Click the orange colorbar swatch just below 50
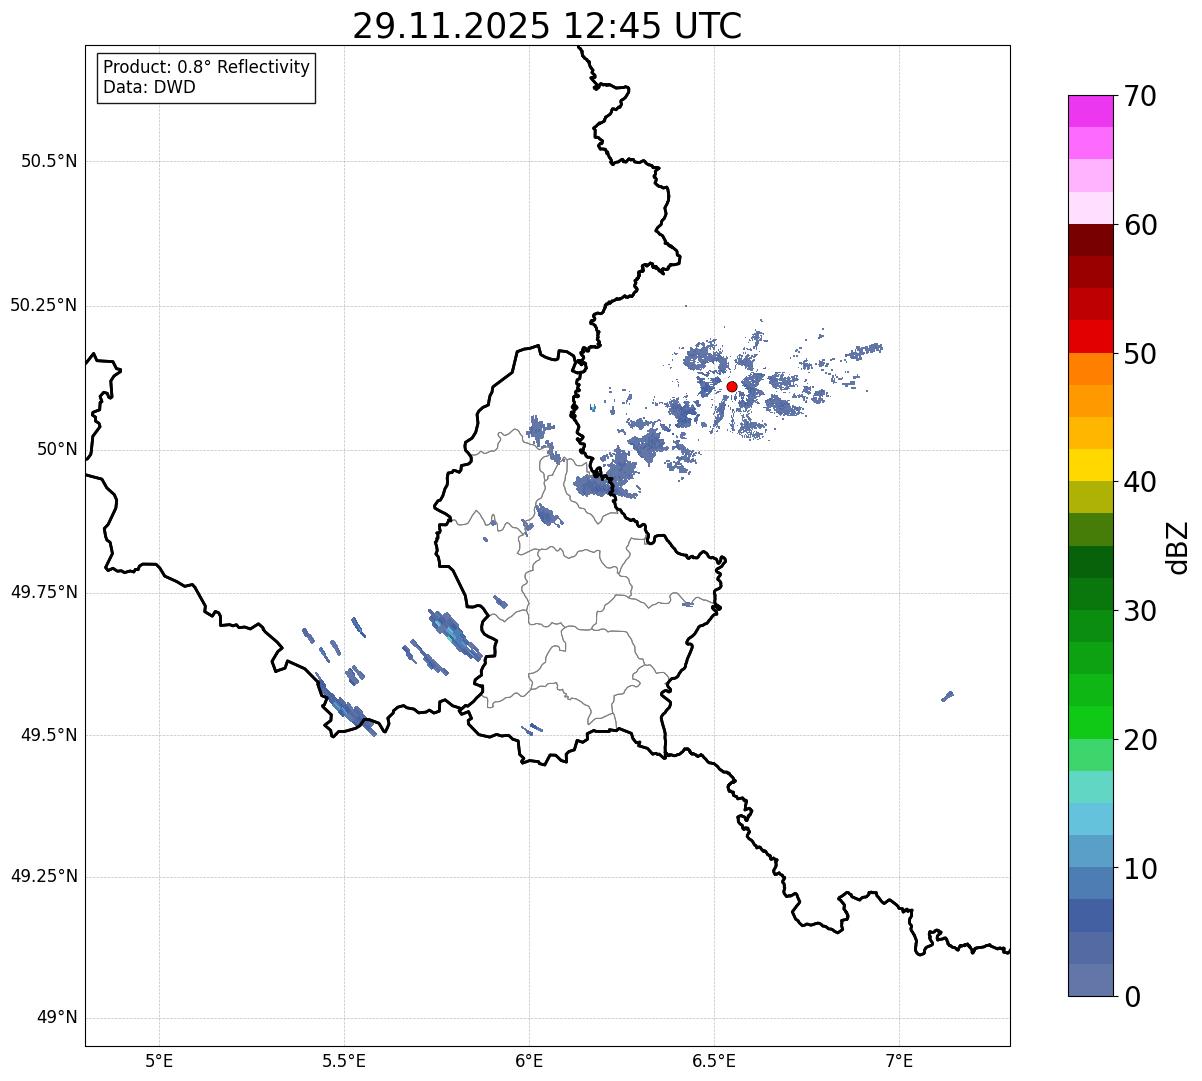 click(x=1090, y=369)
